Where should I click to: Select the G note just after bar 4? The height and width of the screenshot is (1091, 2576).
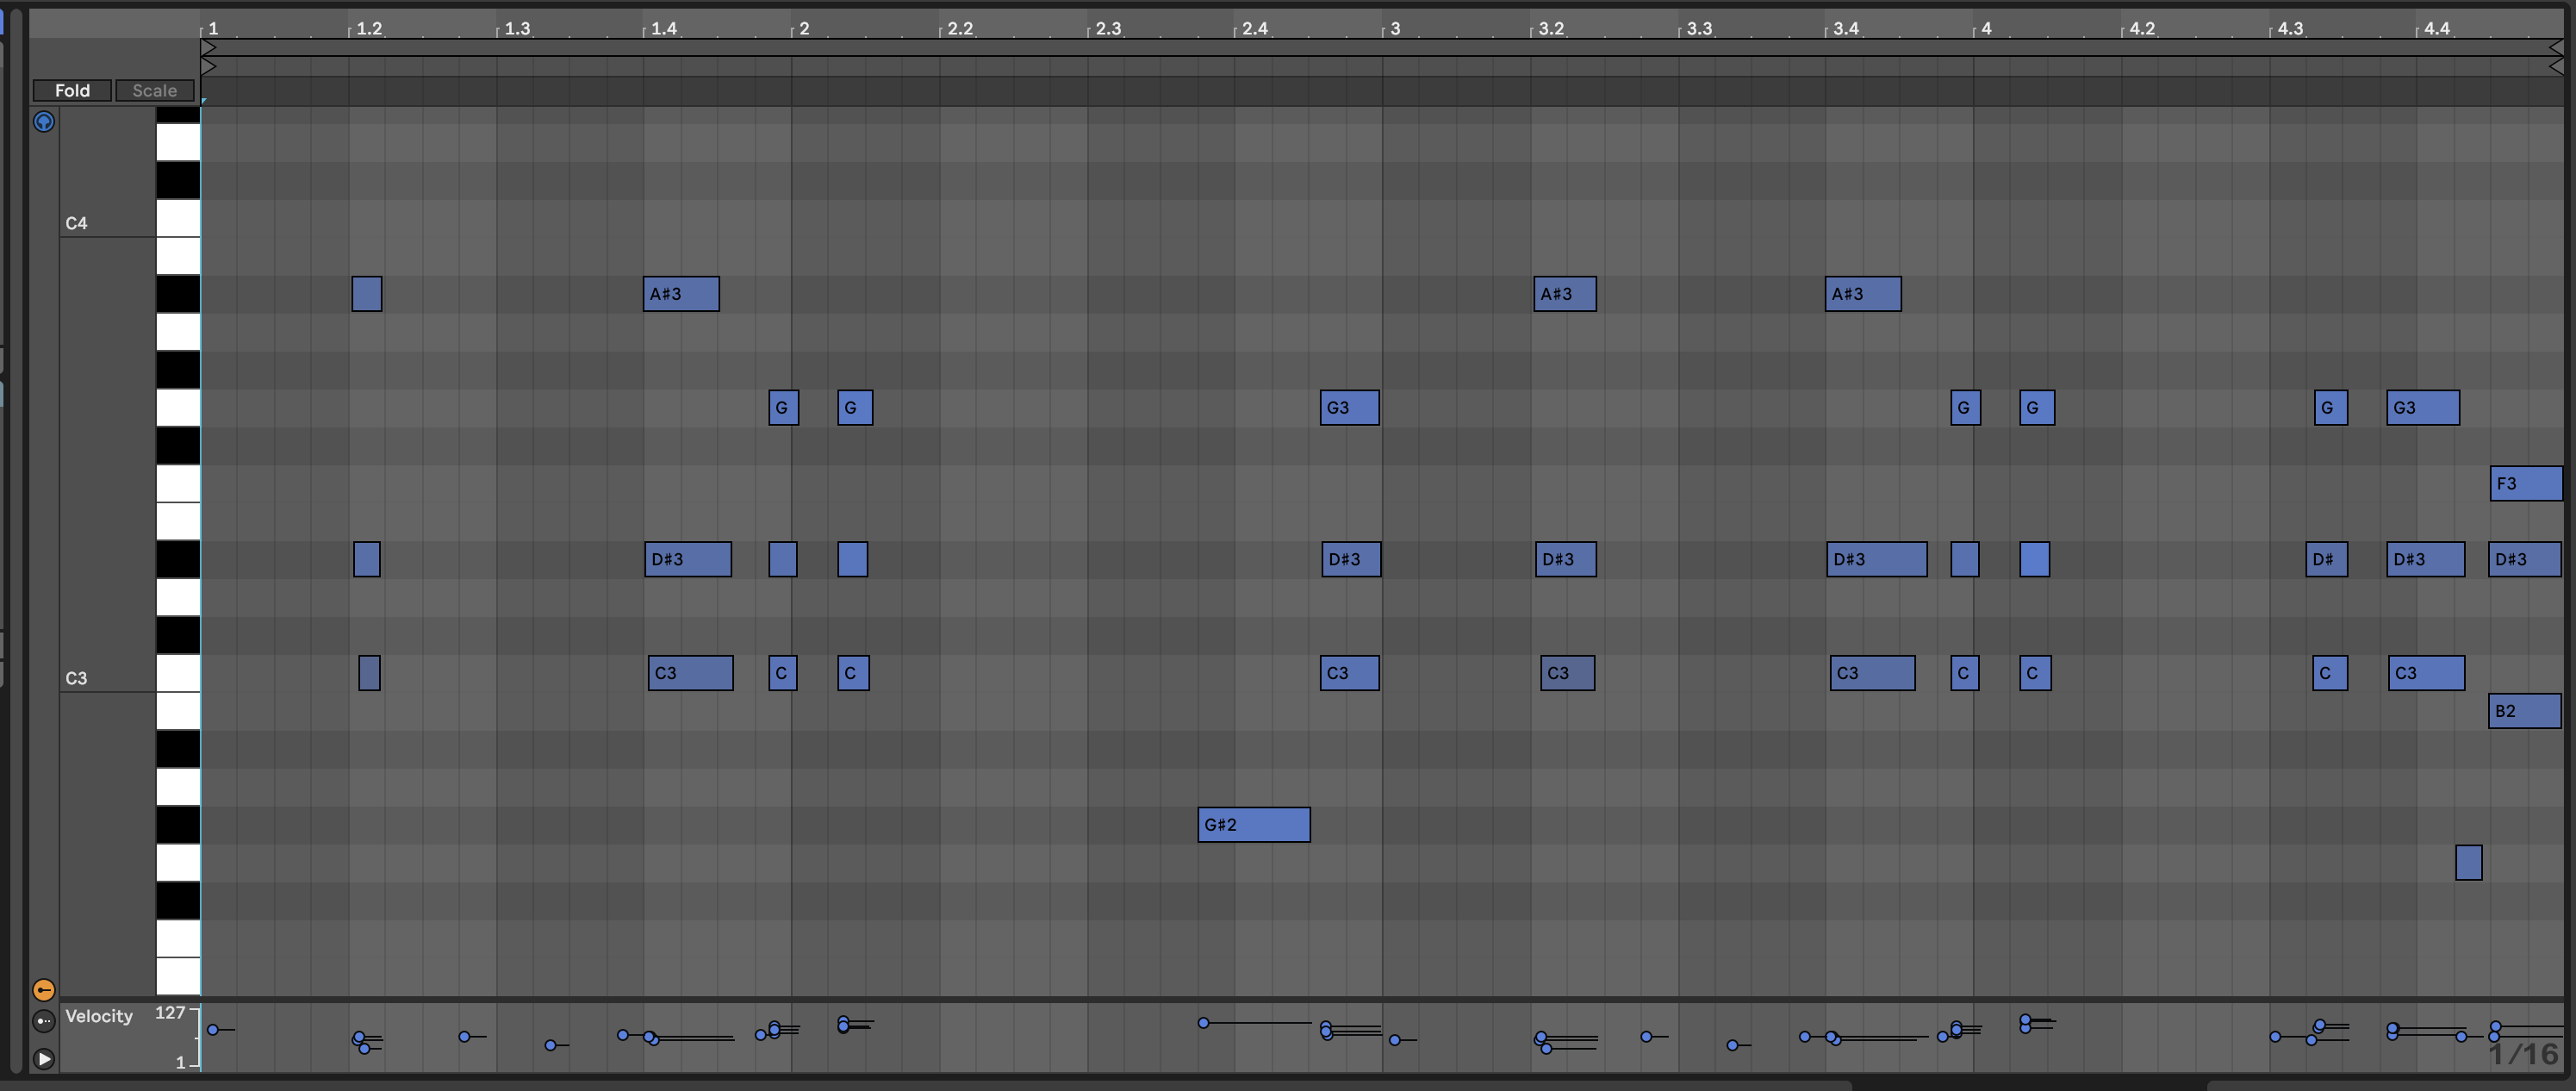pyautogui.click(x=2037, y=408)
